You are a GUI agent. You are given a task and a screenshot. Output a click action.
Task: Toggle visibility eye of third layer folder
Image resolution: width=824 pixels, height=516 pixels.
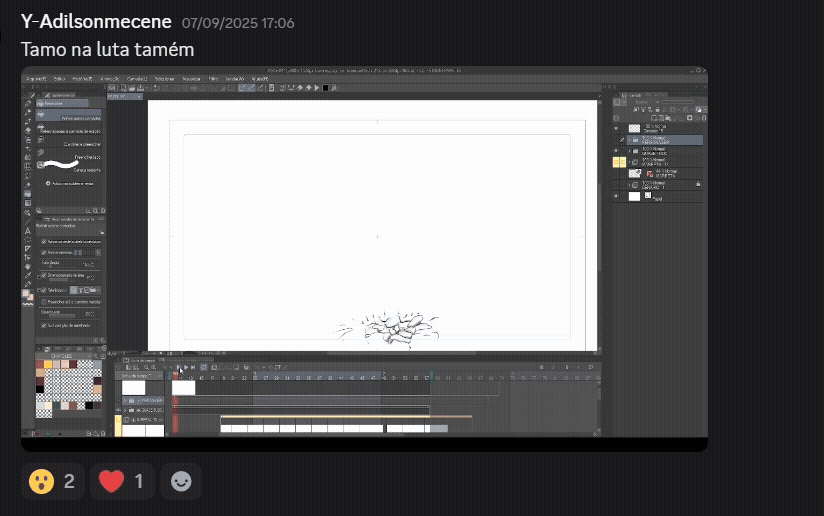point(616,151)
